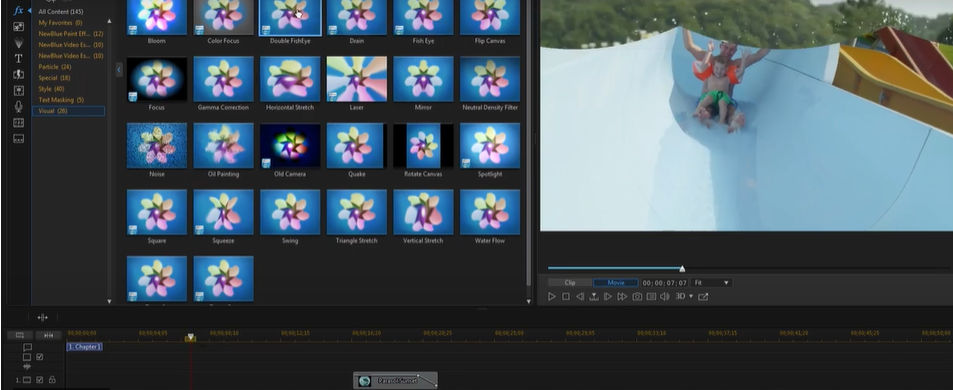Click the timeline playhead marker
The height and width of the screenshot is (390, 953).
tap(190, 337)
